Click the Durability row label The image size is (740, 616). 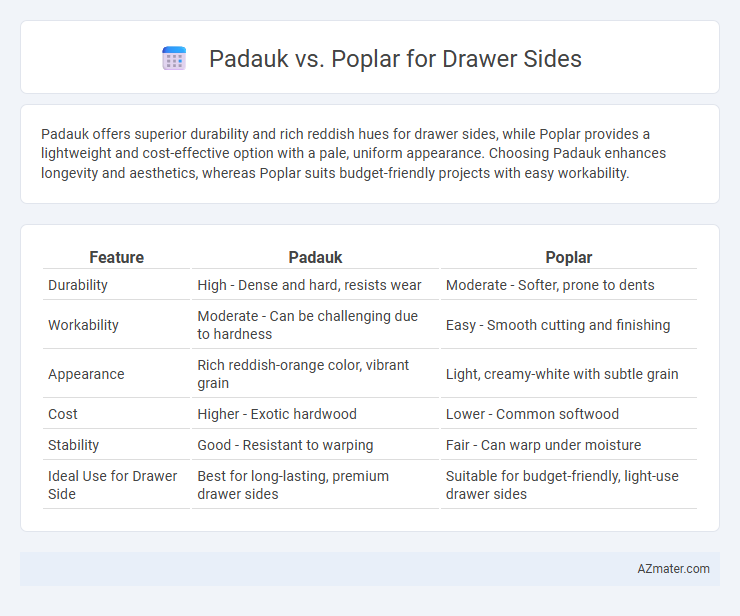click(x=78, y=285)
